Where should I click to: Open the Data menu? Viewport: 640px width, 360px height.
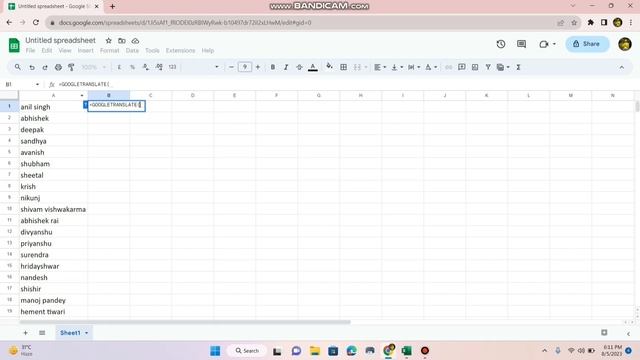132,50
